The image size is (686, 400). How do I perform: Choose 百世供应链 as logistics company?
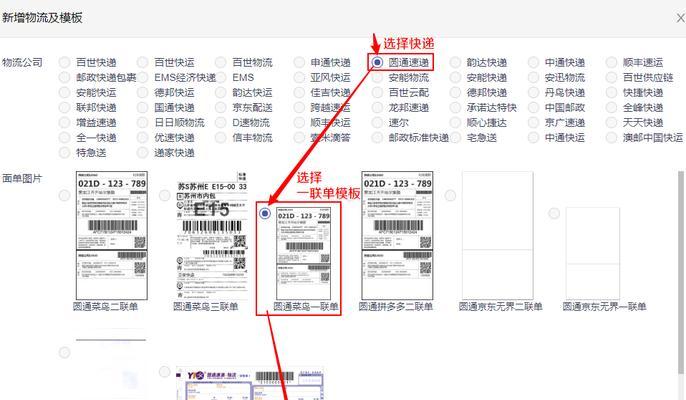point(611,77)
